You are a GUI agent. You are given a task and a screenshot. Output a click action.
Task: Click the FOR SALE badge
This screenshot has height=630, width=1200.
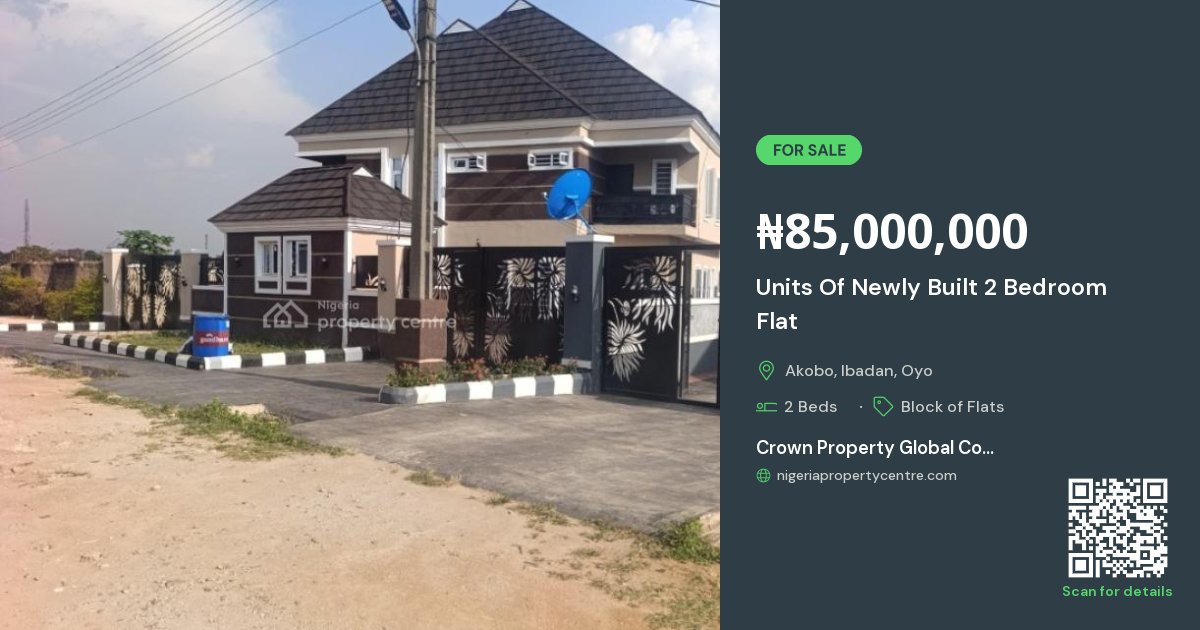pyautogui.click(x=808, y=150)
